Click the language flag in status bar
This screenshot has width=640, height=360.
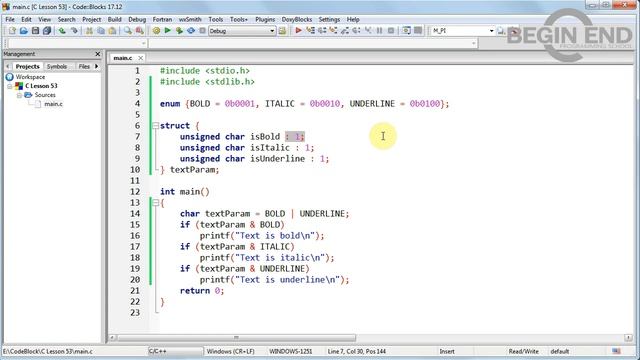(616, 351)
